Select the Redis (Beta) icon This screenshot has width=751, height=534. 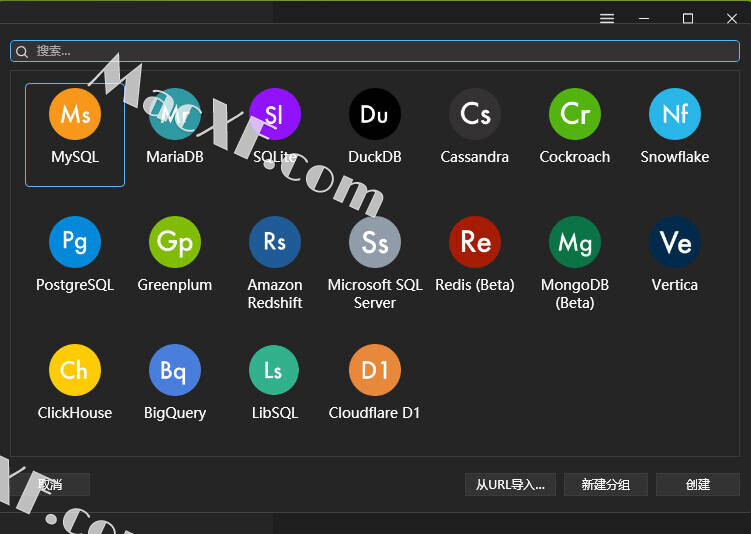click(x=475, y=242)
